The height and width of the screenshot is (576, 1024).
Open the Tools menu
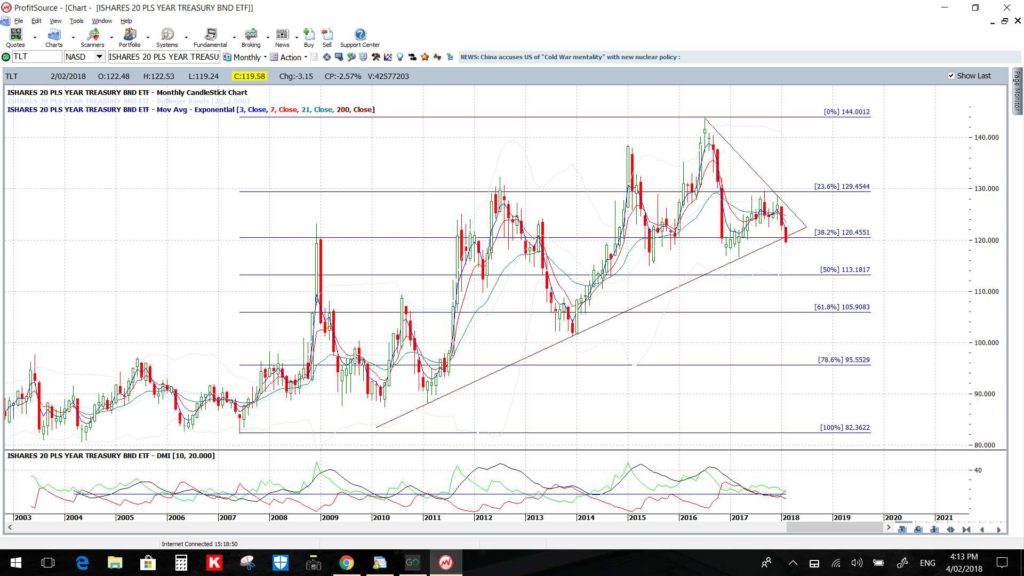click(76, 21)
